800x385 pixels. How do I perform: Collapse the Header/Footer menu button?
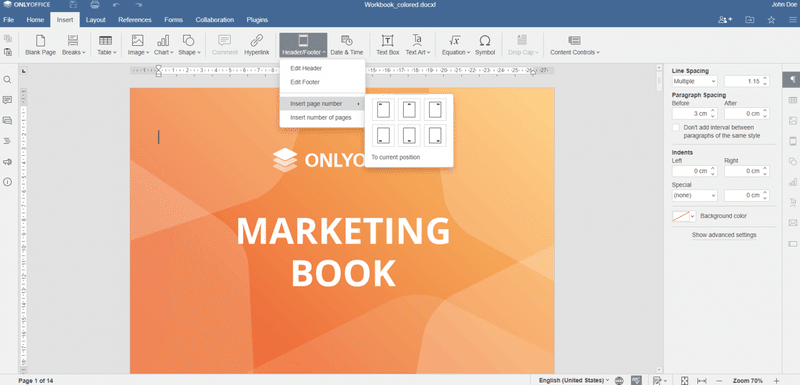303,45
